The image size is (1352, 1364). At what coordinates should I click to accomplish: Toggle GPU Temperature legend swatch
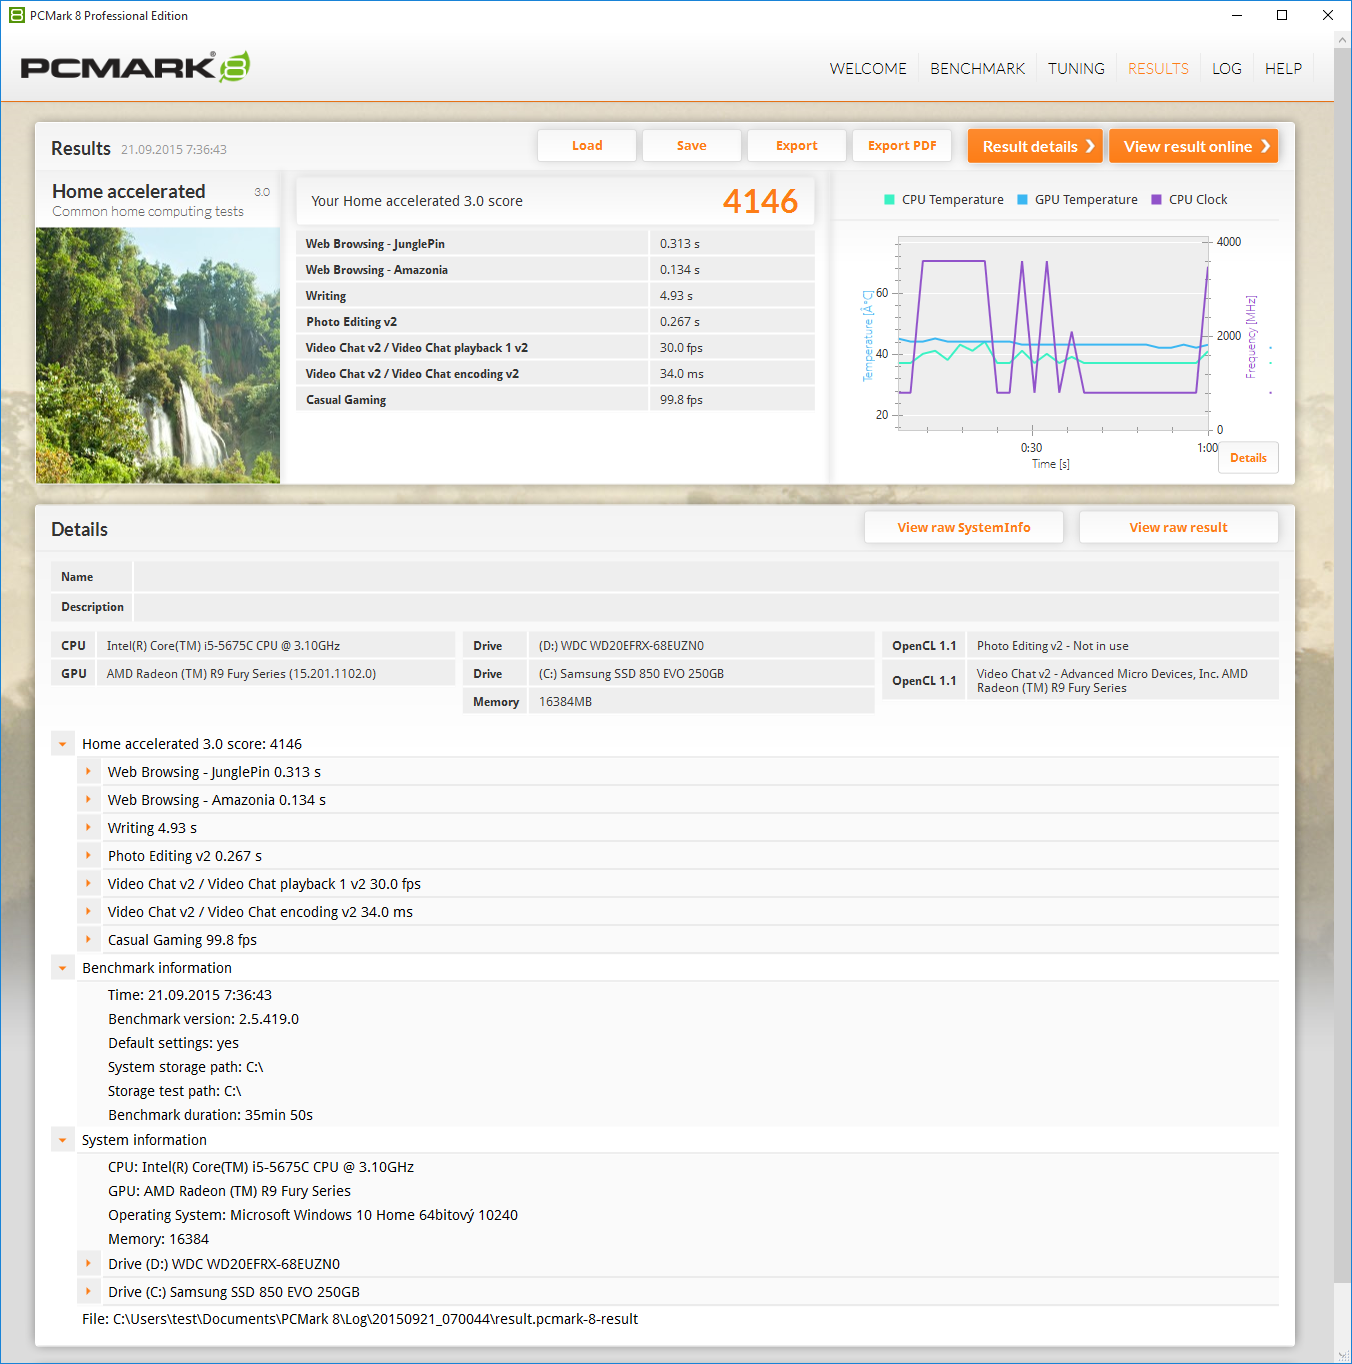pyautogui.click(x=1022, y=200)
